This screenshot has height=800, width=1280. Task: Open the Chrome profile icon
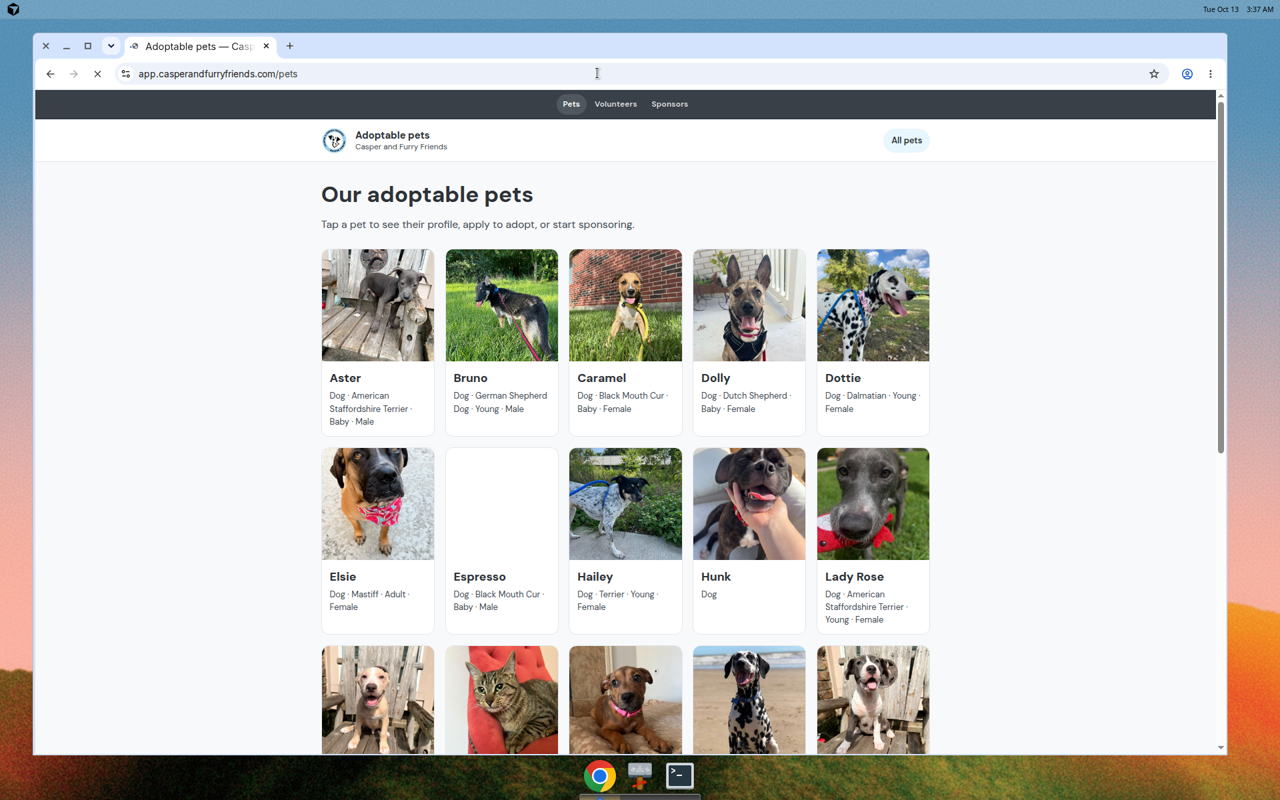click(1187, 74)
